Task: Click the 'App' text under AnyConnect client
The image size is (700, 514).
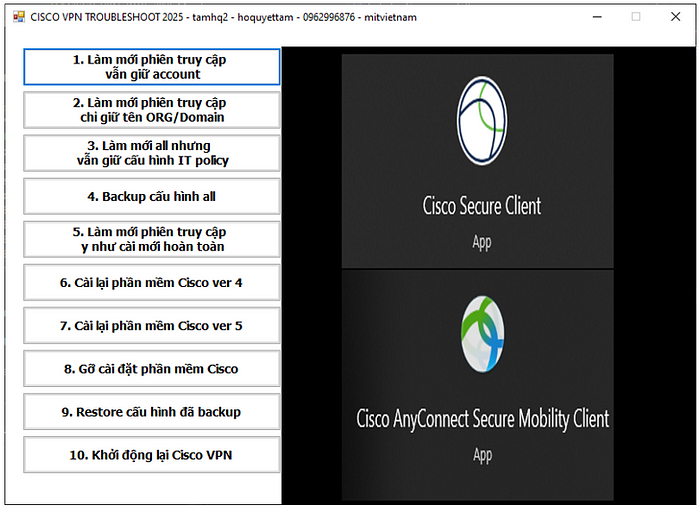Action: [x=483, y=455]
